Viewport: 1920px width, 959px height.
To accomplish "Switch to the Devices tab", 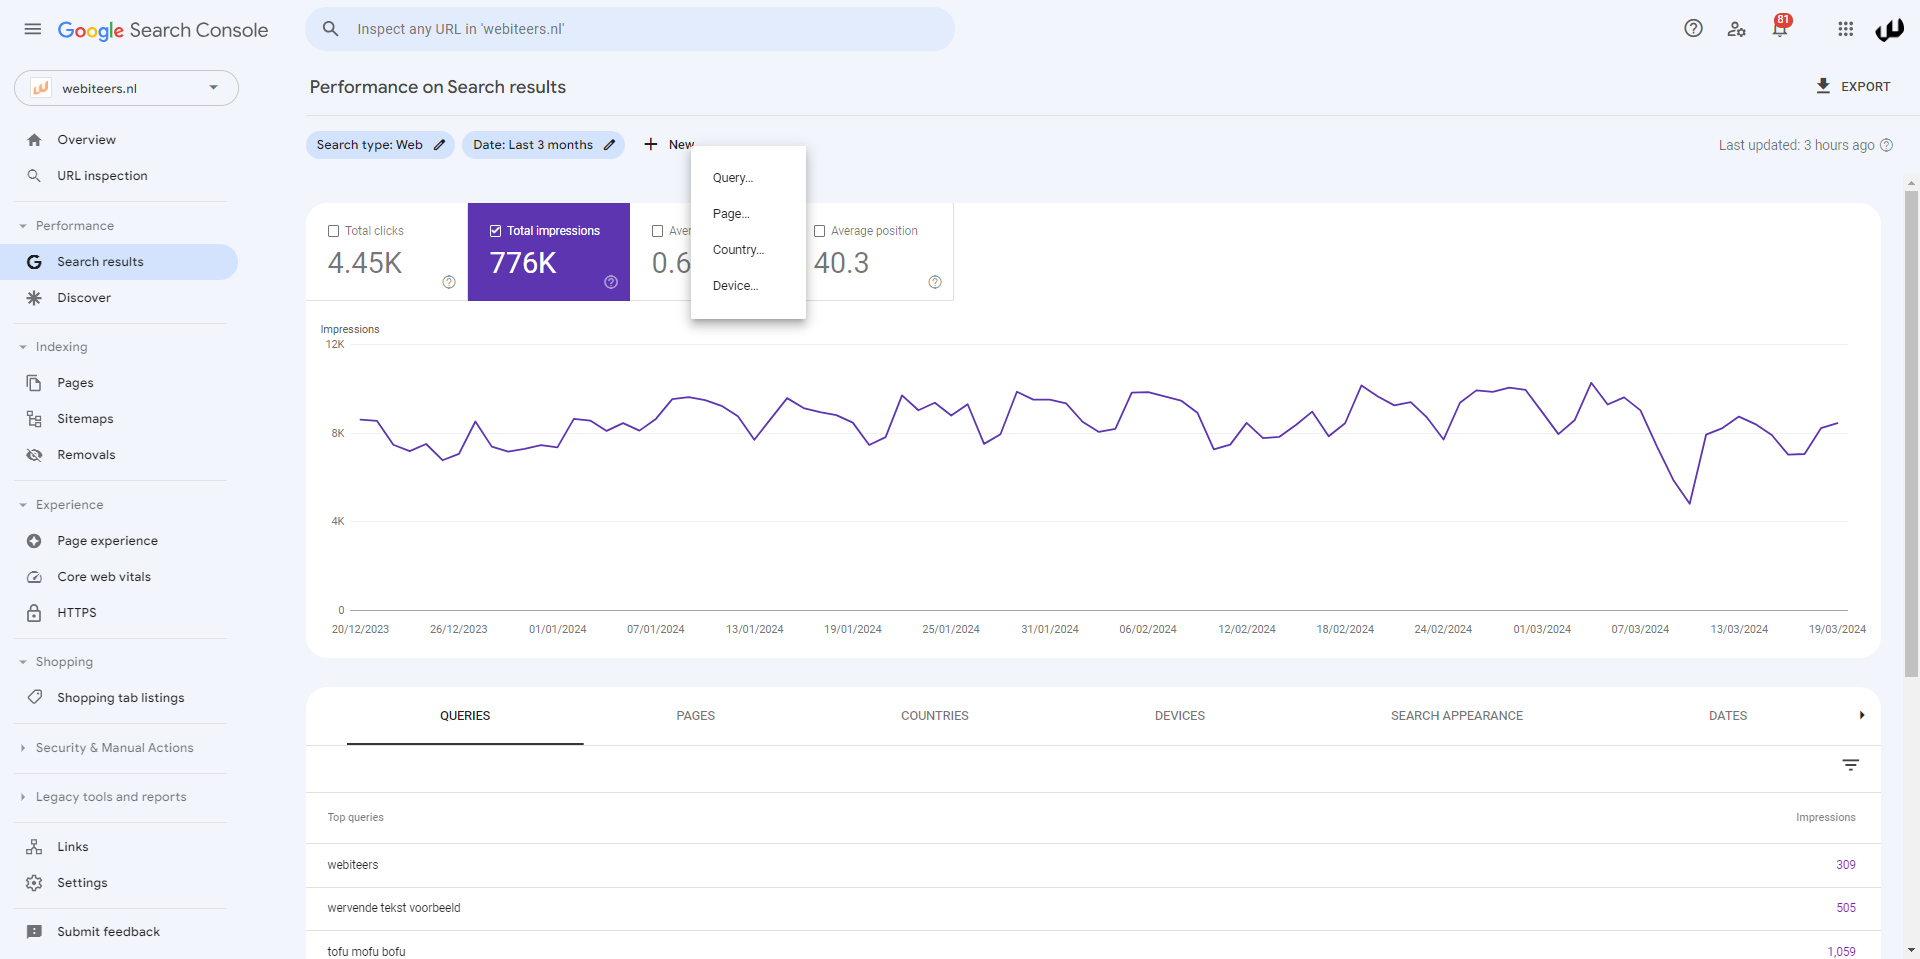I will (1180, 716).
